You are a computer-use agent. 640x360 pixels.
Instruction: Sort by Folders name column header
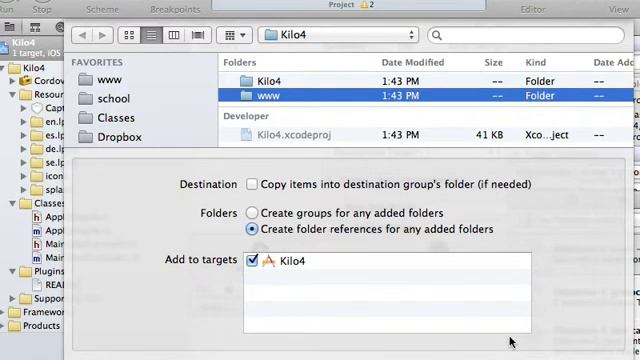pos(240,62)
